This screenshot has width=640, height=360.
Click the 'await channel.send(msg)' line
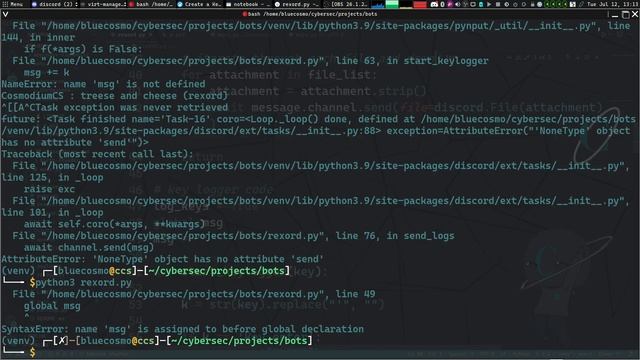(x=89, y=247)
